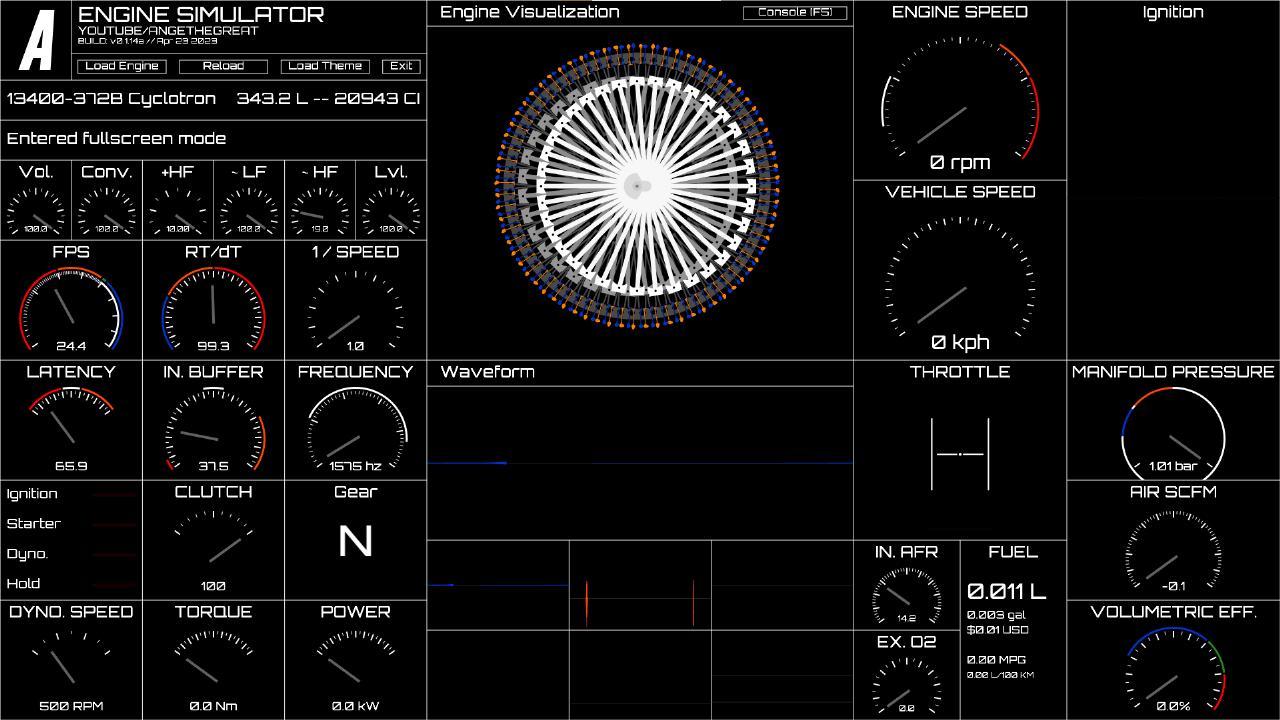Select the +HF gauge dial
This screenshot has height=720, width=1280.
click(x=178, y=212)
